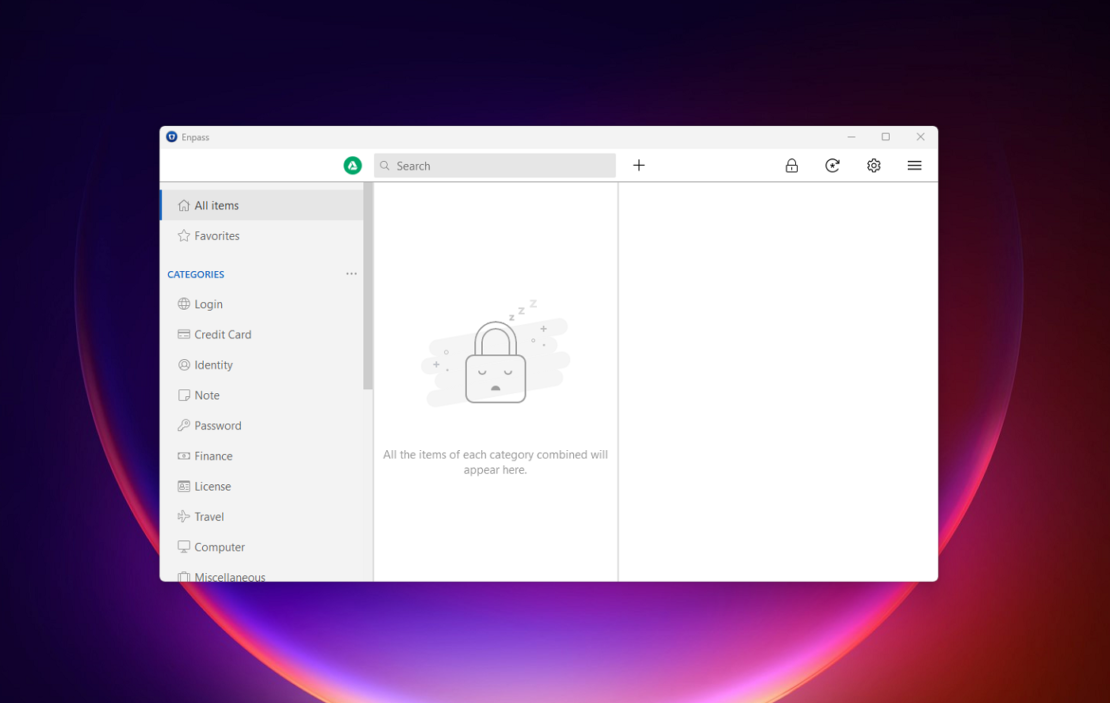Select the License category

pyautogui.click(x=212, y=487)
